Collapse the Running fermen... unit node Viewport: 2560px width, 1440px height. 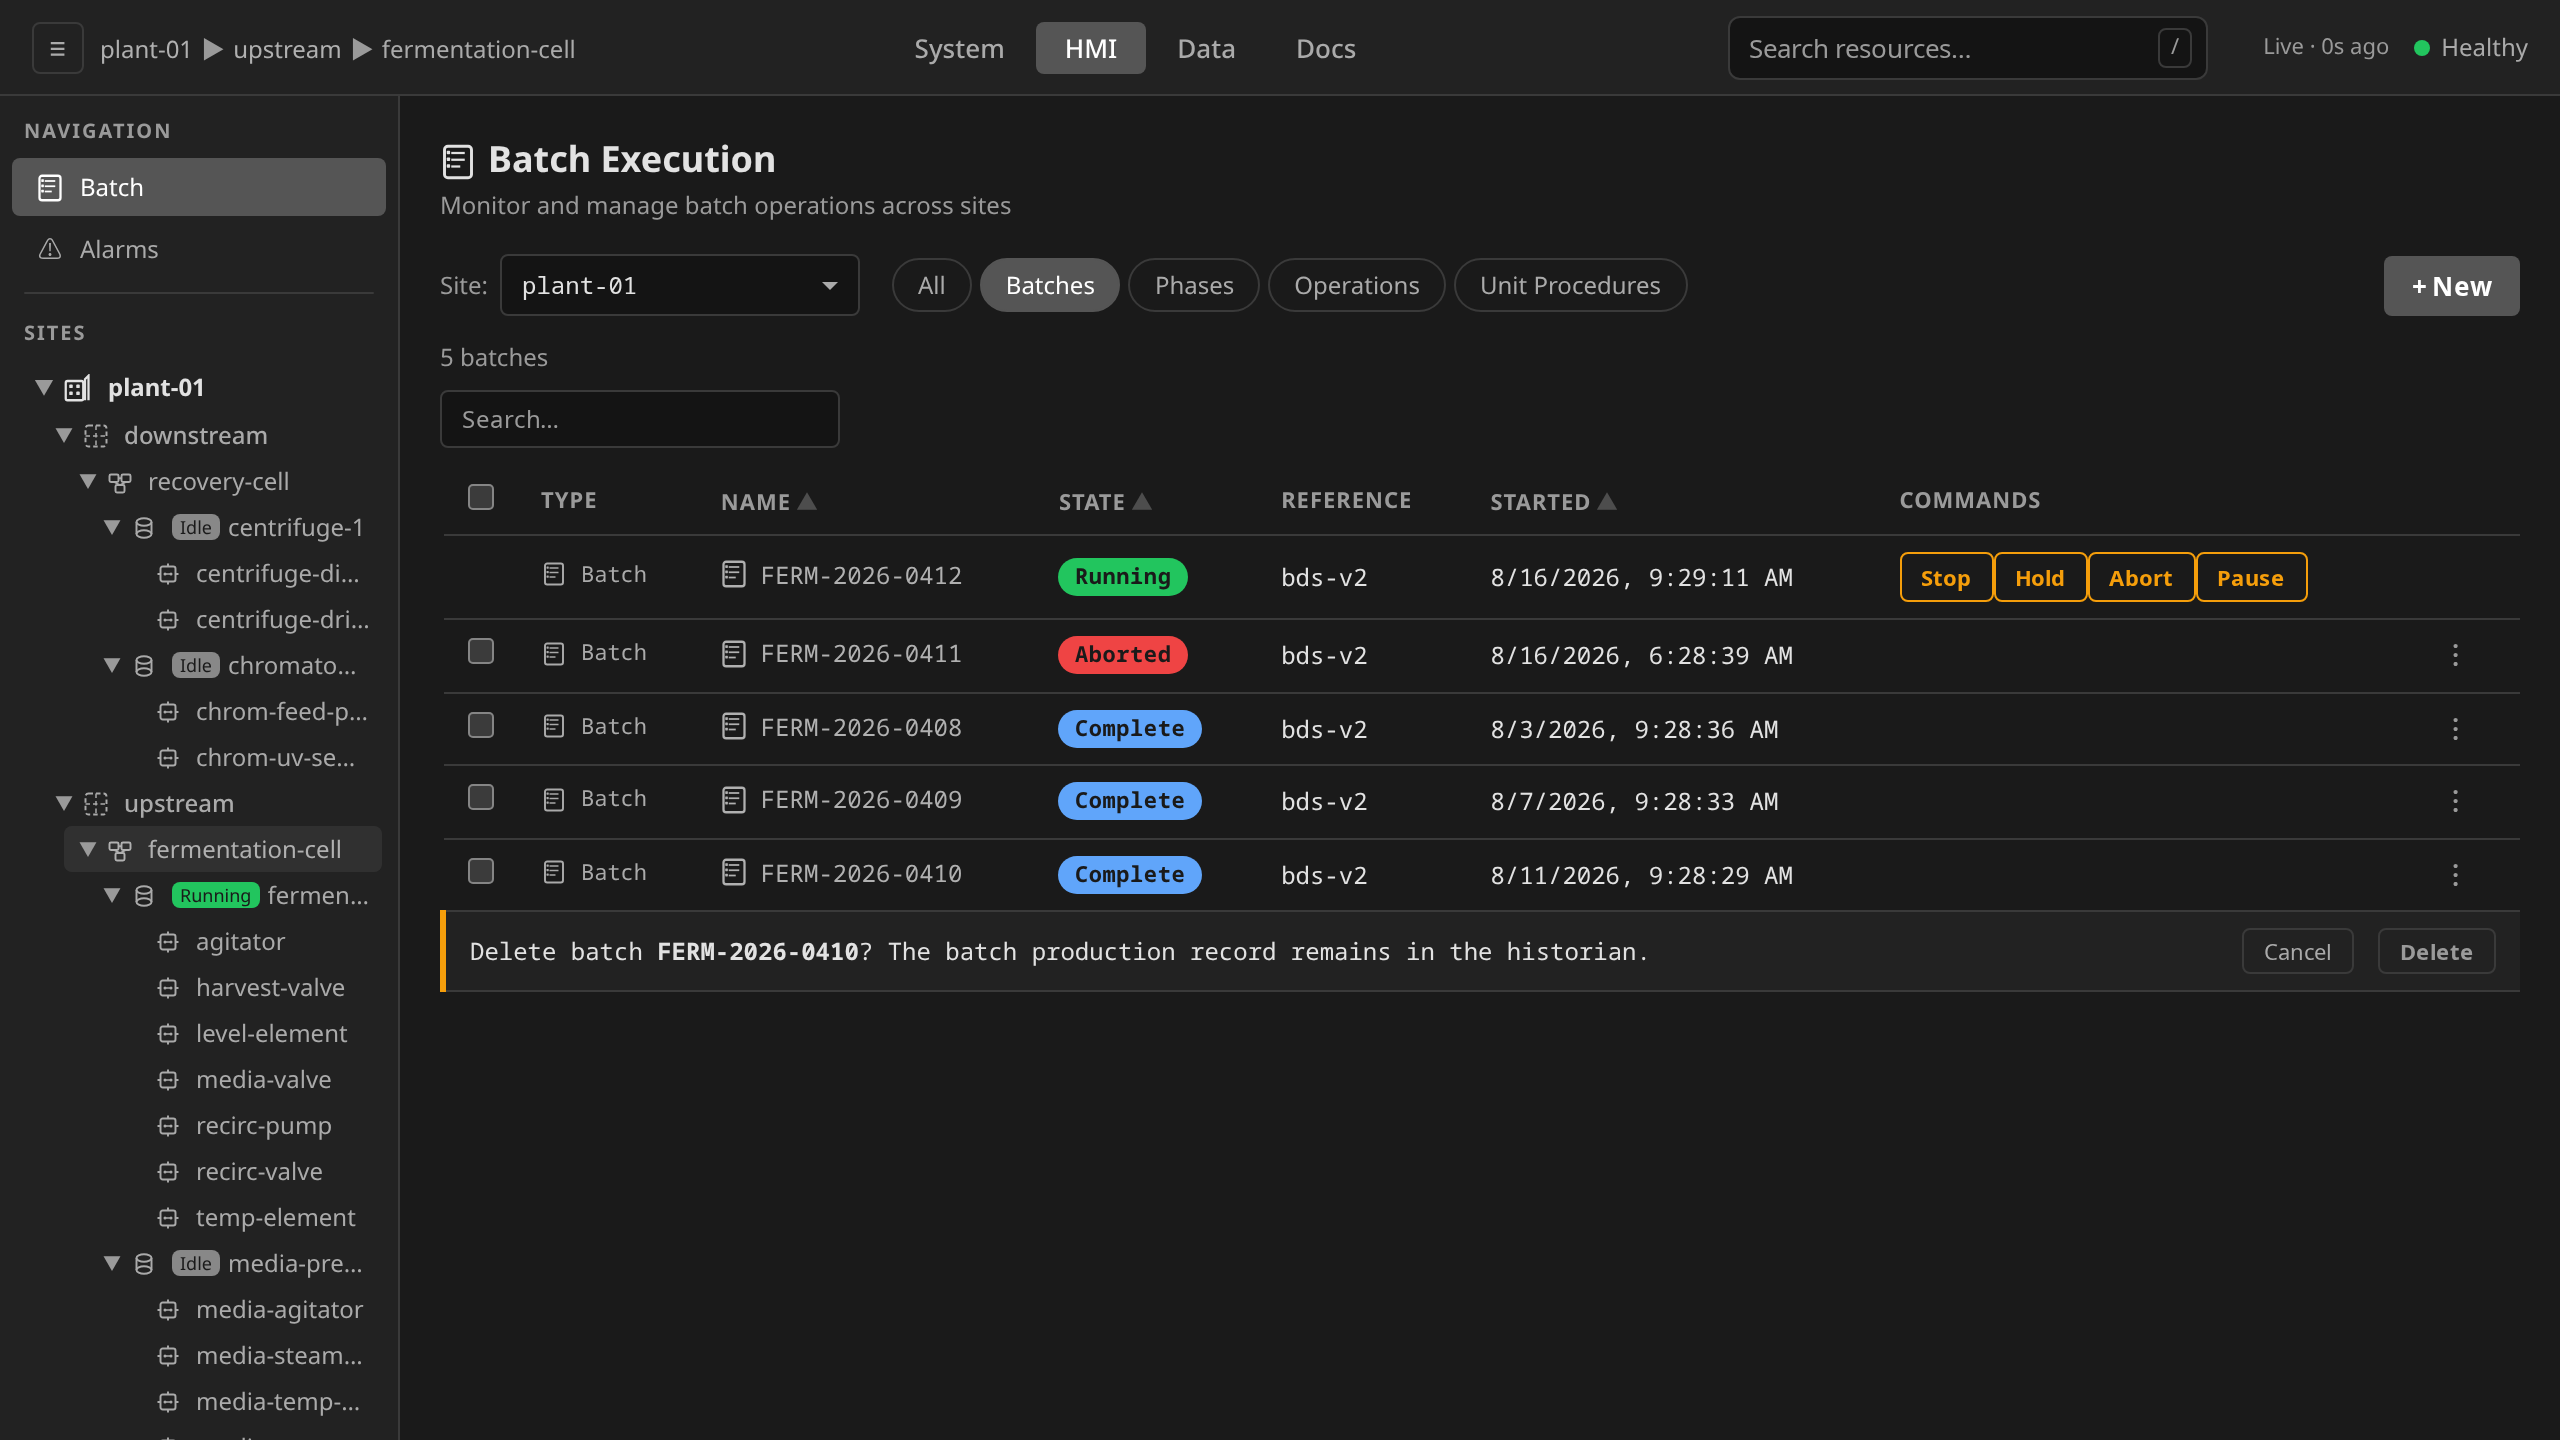(112, 895)
